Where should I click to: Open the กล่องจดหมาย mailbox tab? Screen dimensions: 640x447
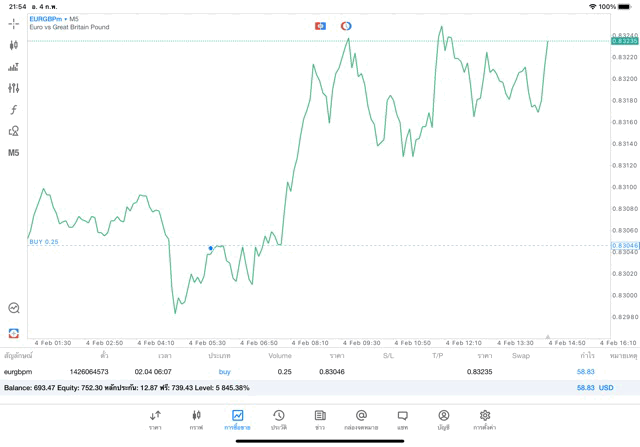coord(361,419)
